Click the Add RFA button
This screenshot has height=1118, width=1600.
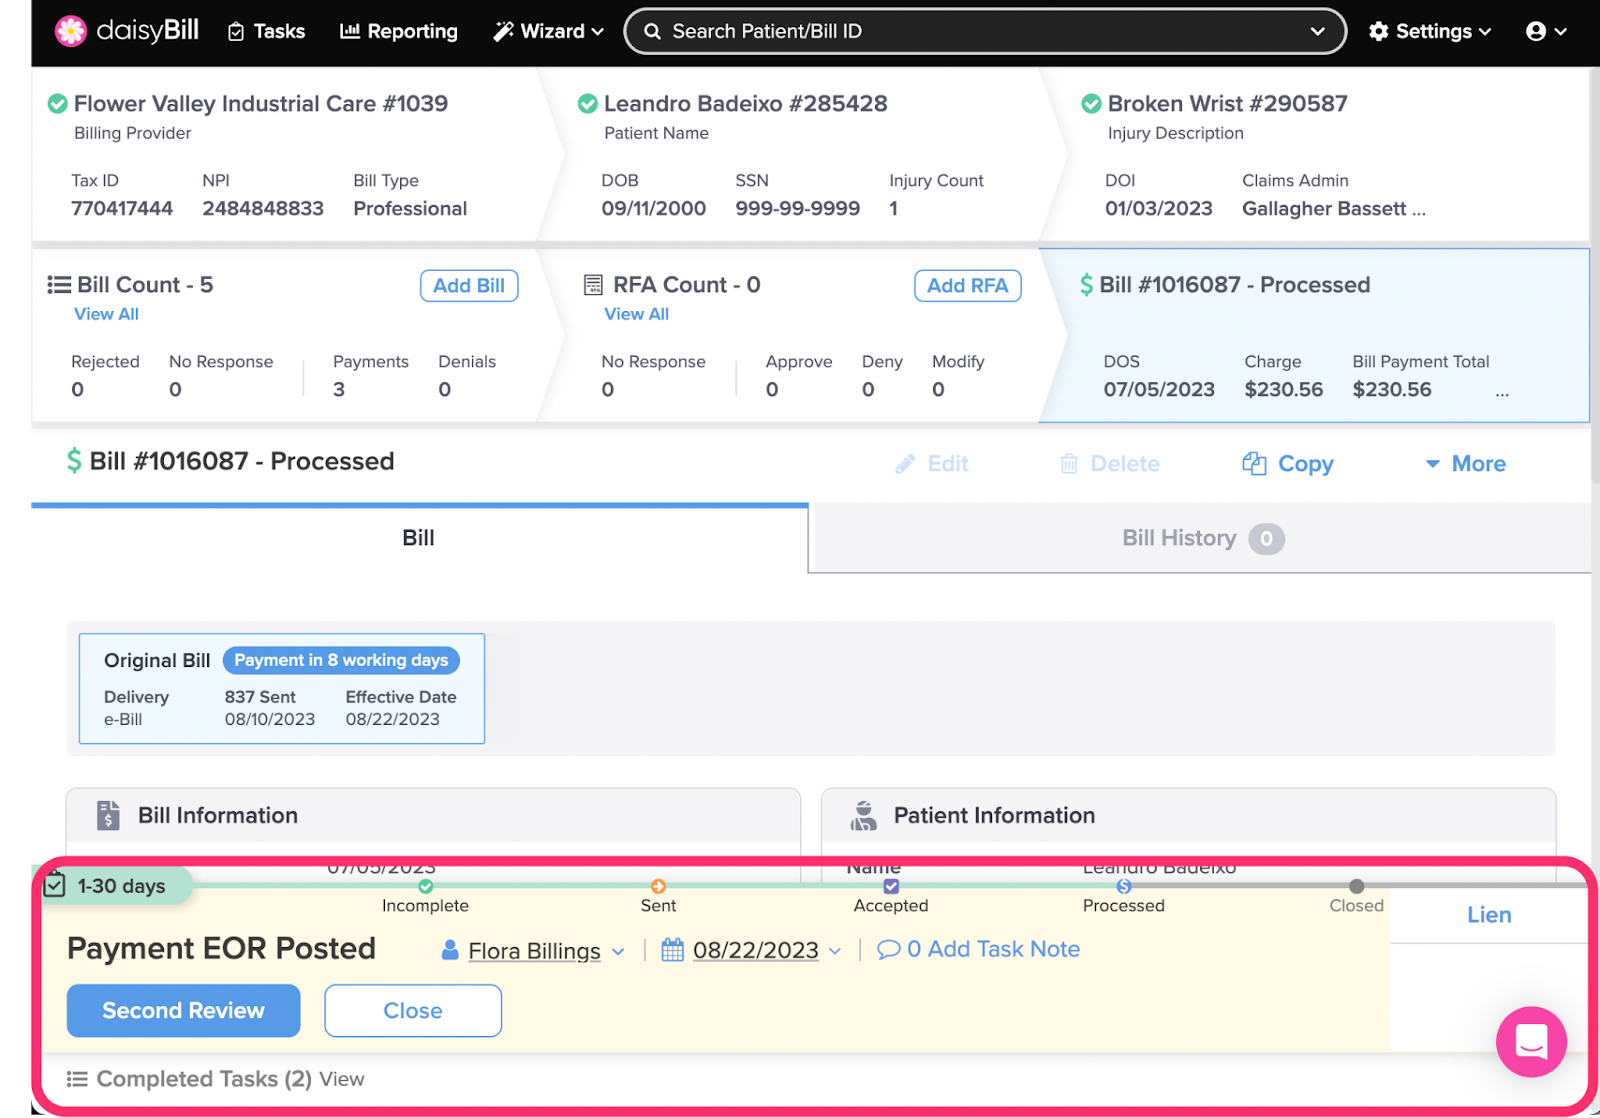[967, 285]
